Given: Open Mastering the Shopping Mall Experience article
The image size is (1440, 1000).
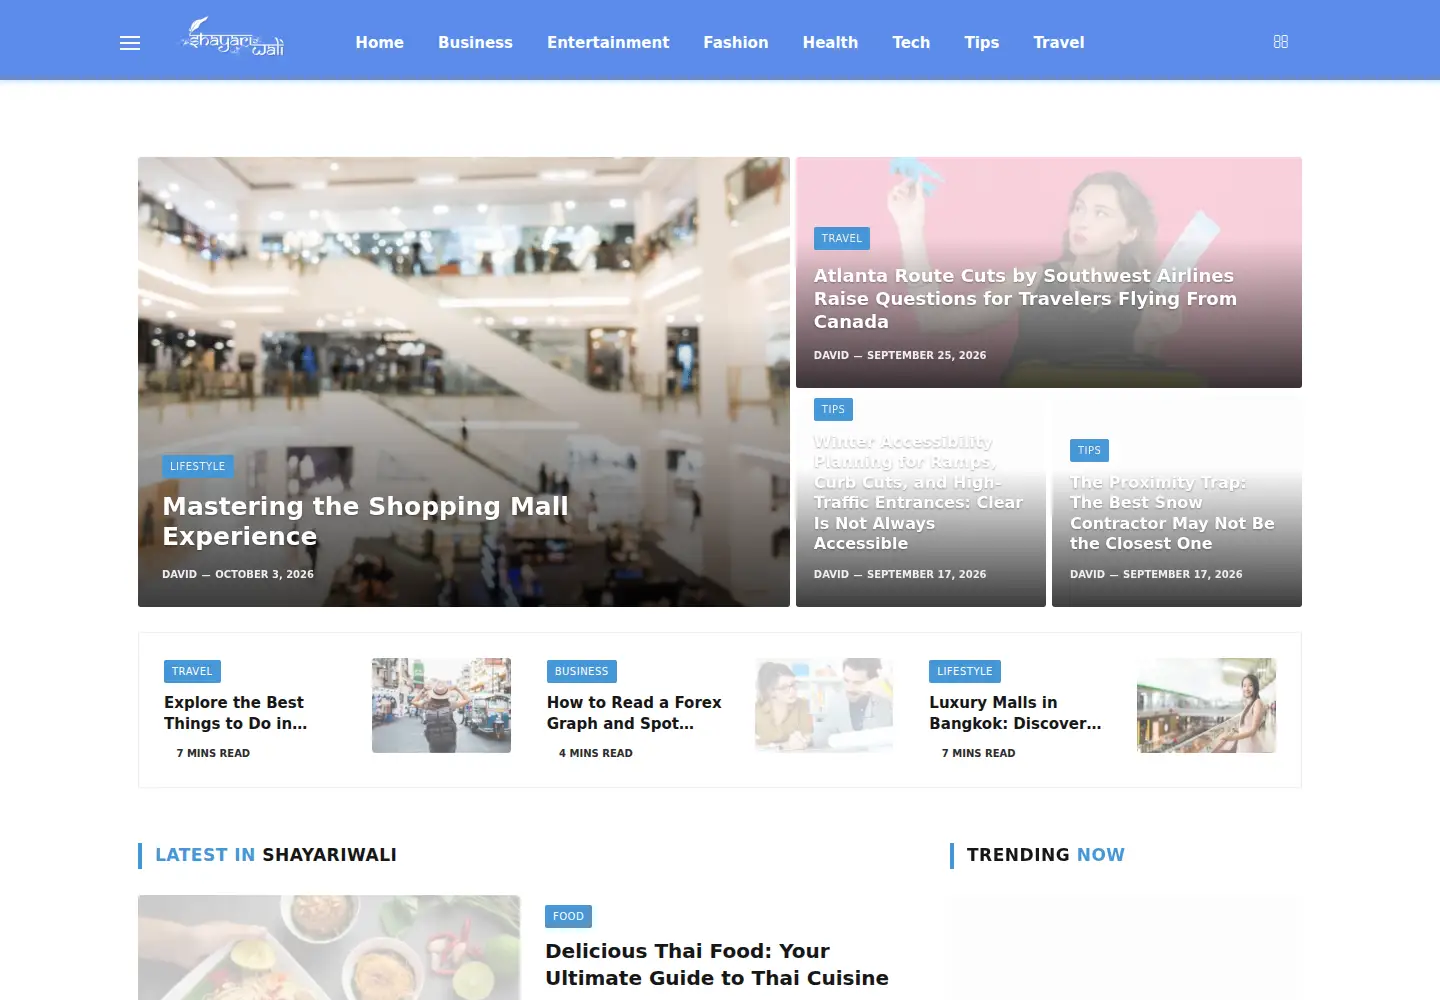Looking at the screenshot, I should point(365,521).
